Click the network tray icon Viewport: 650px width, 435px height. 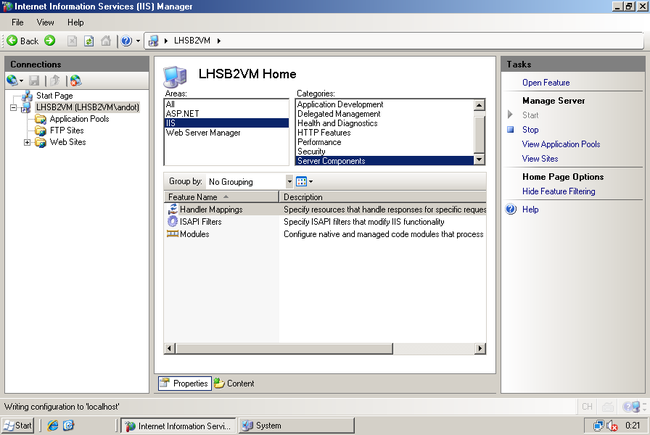(599, 426)
